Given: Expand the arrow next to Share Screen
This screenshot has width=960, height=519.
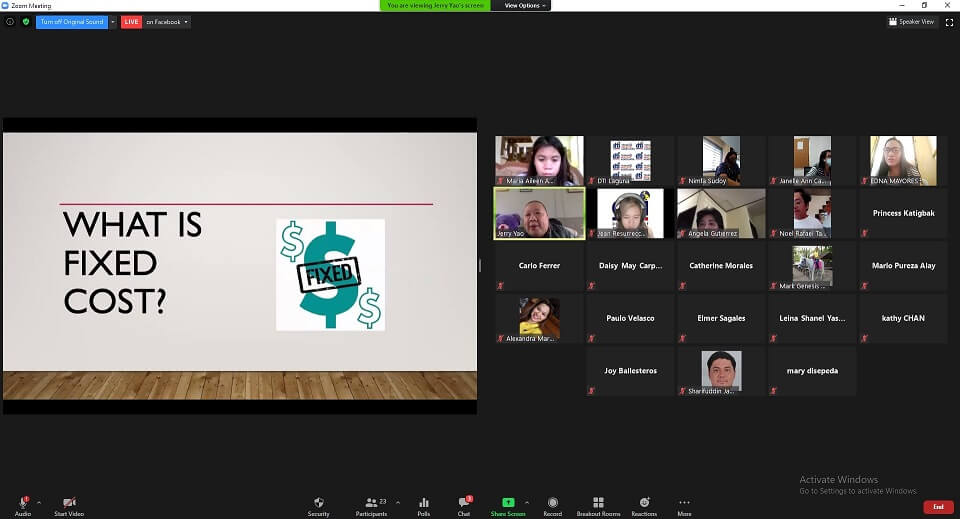Looking at the screenshot, I should pyautogui.click(x=527, y=502).
